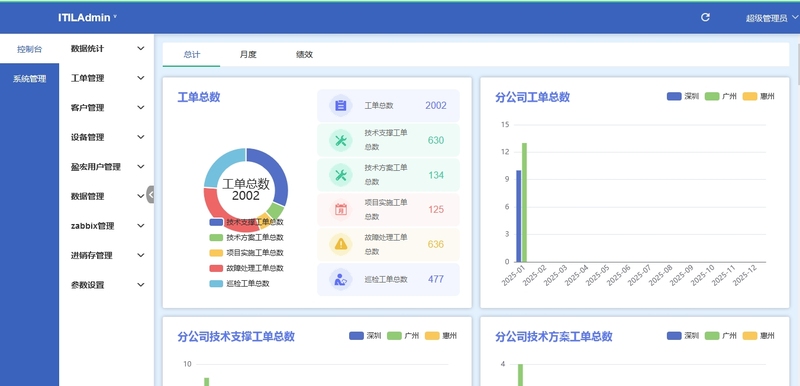Toggle 广州 series in 分公司工单总数 chart
The height and width of the screenshot is (386, 800).
(720, 96)
